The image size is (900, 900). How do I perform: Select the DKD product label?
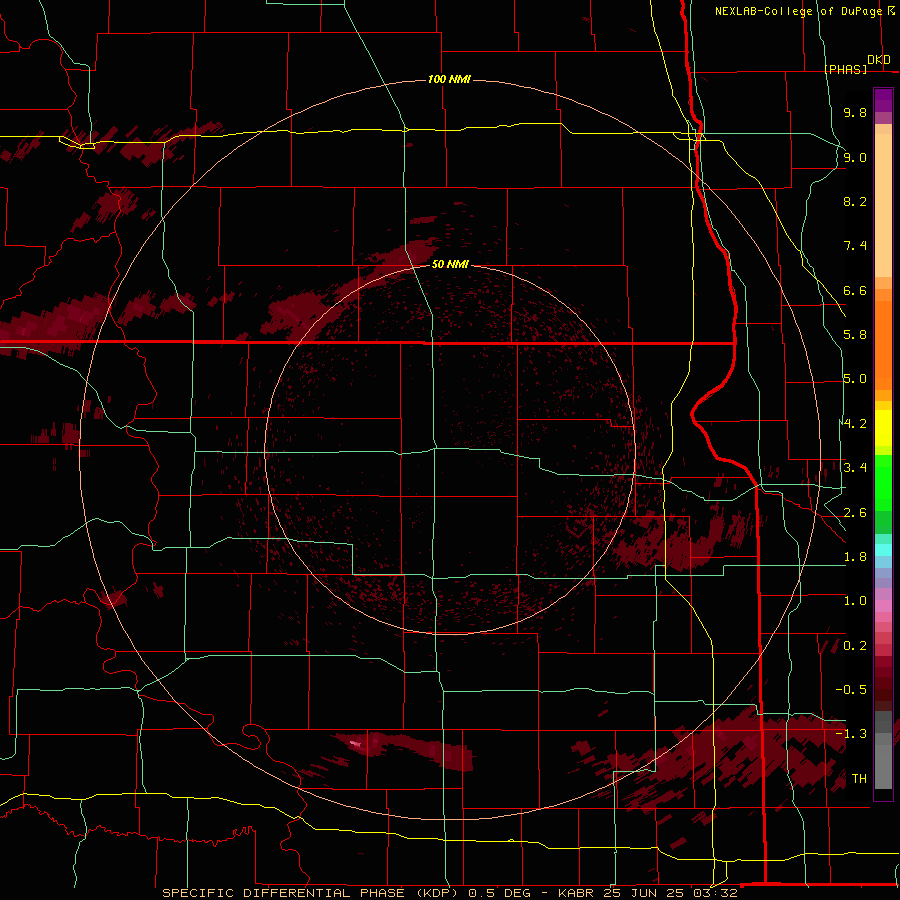879,60
